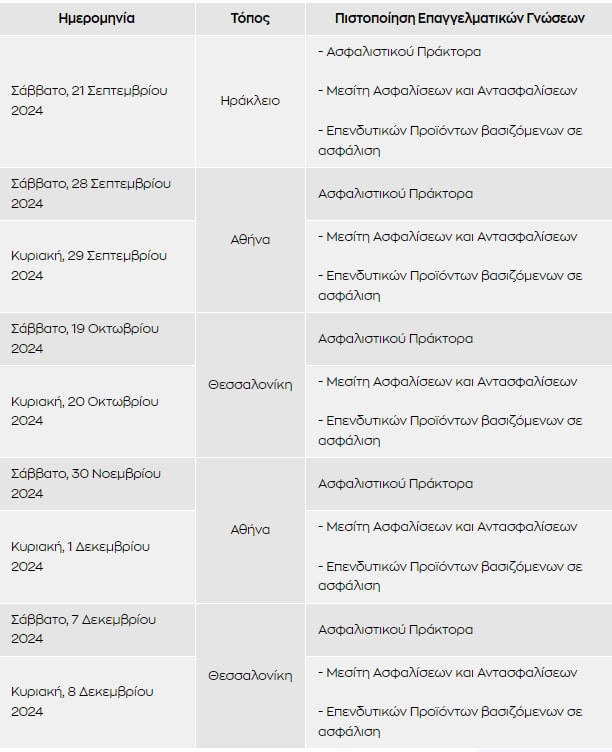Click the Τόπος column header

point(250,18)
